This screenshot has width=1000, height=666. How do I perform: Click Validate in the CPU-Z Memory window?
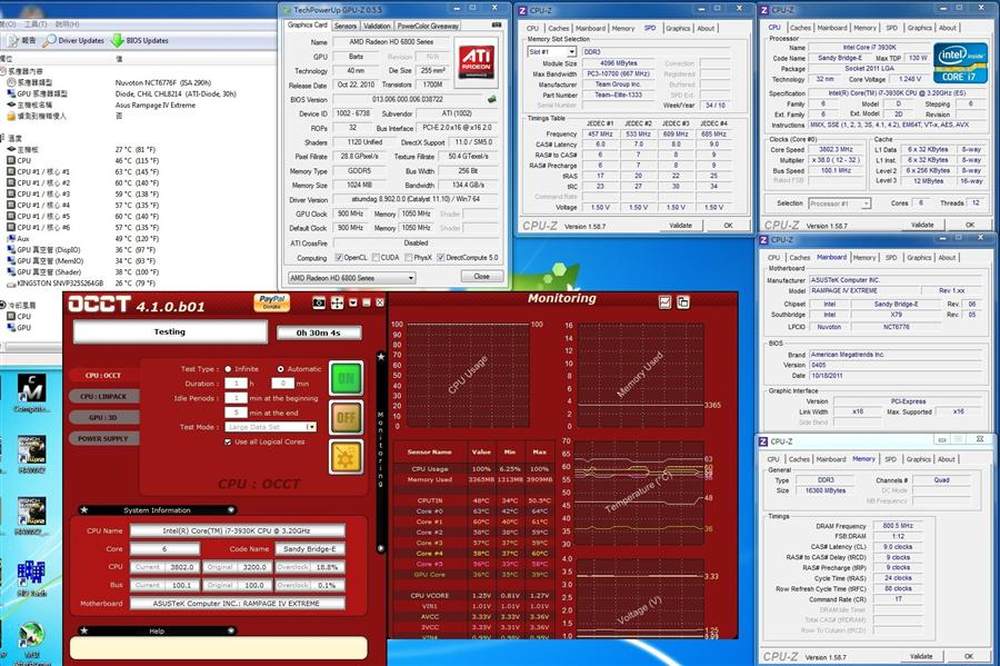(921, 656)
